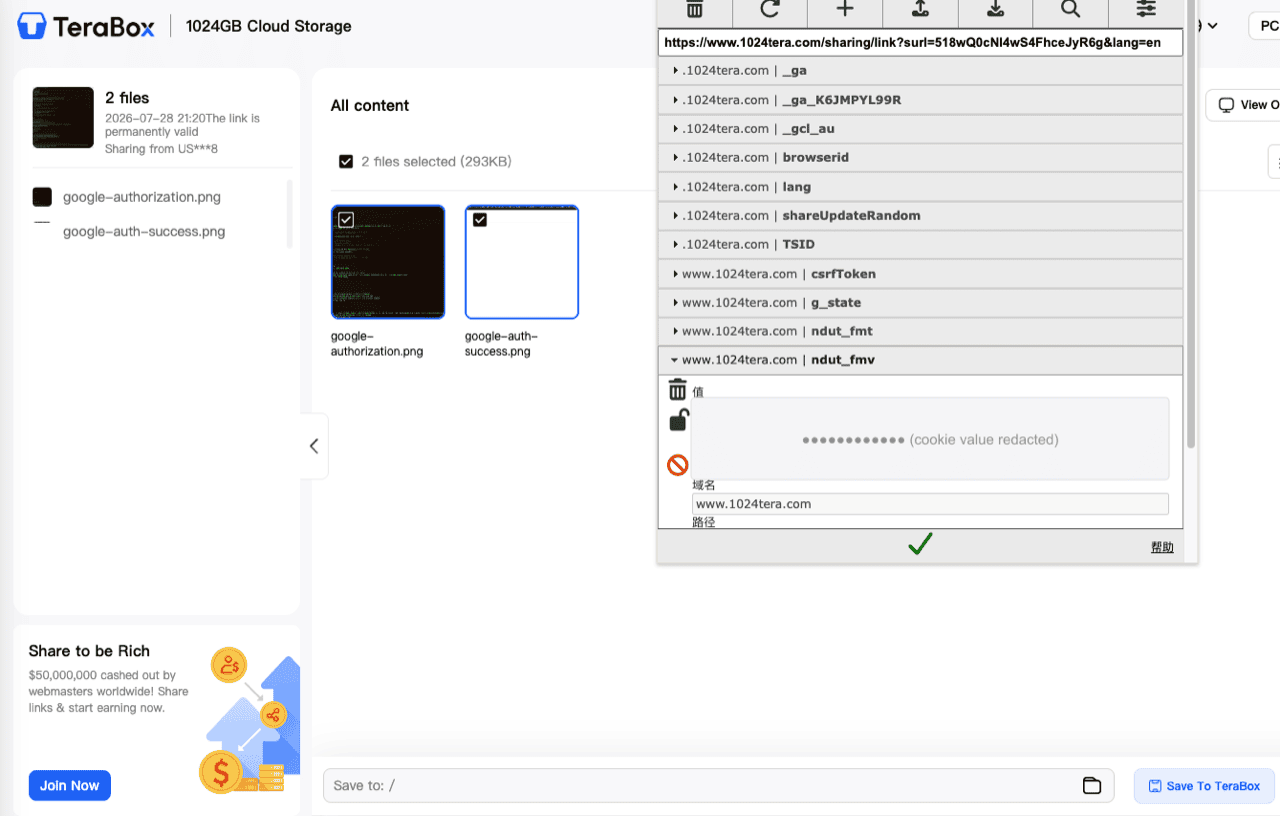The width and height of the screenshot is (1280, 816).
Task: Open folder picker icon in Save to field
Action: 1092,785
